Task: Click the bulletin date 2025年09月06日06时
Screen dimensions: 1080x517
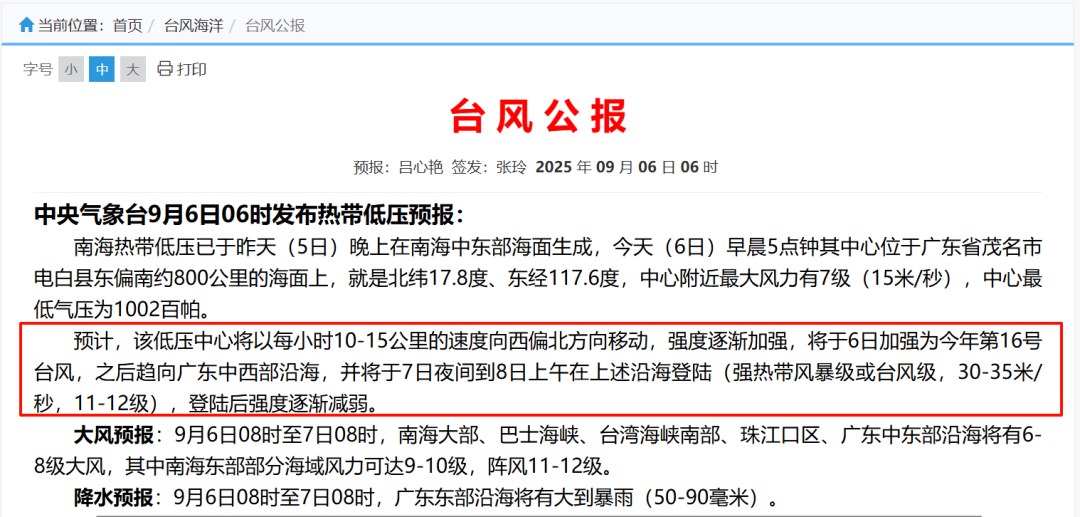Action: coord(626,167)
